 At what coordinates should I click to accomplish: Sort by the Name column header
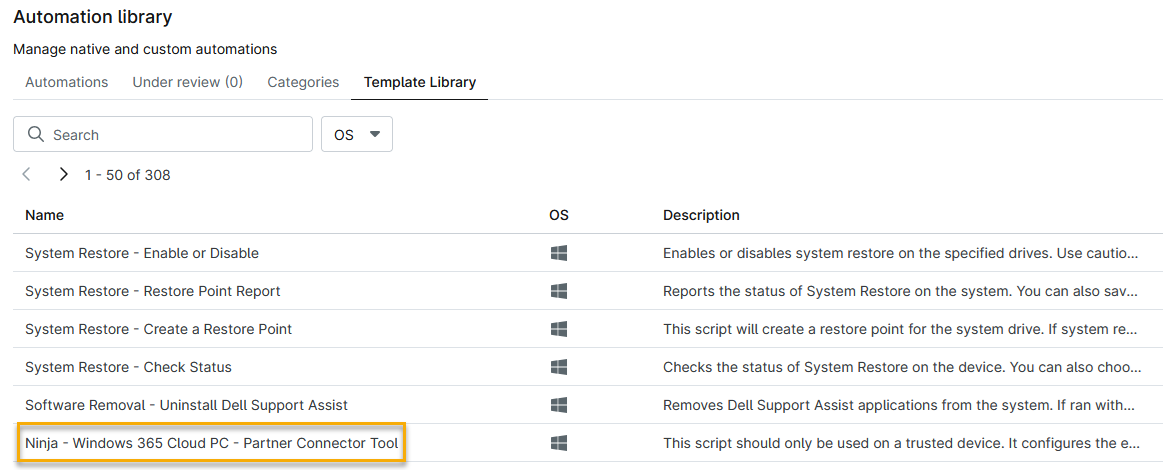[44, 215]
